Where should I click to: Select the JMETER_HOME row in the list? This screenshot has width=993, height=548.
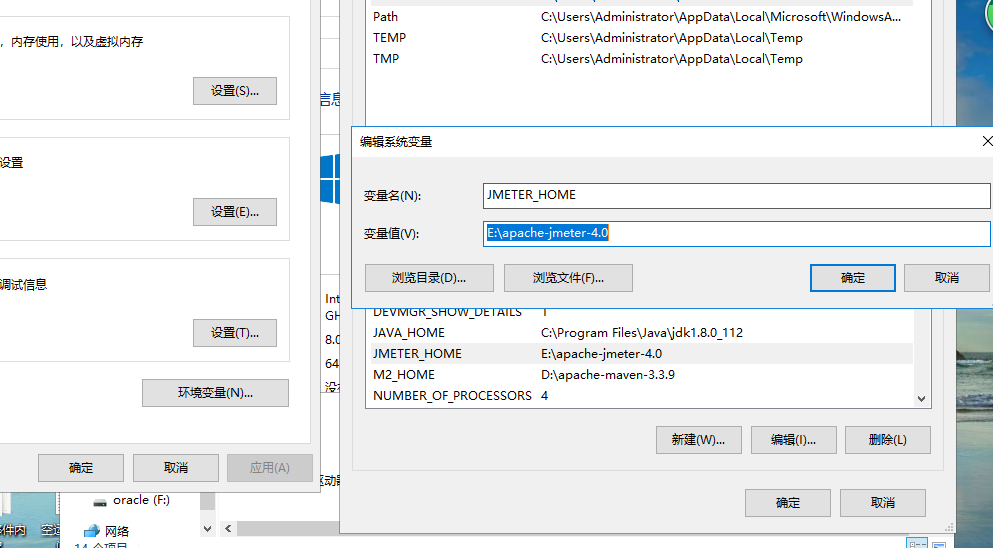pos(641,354)
